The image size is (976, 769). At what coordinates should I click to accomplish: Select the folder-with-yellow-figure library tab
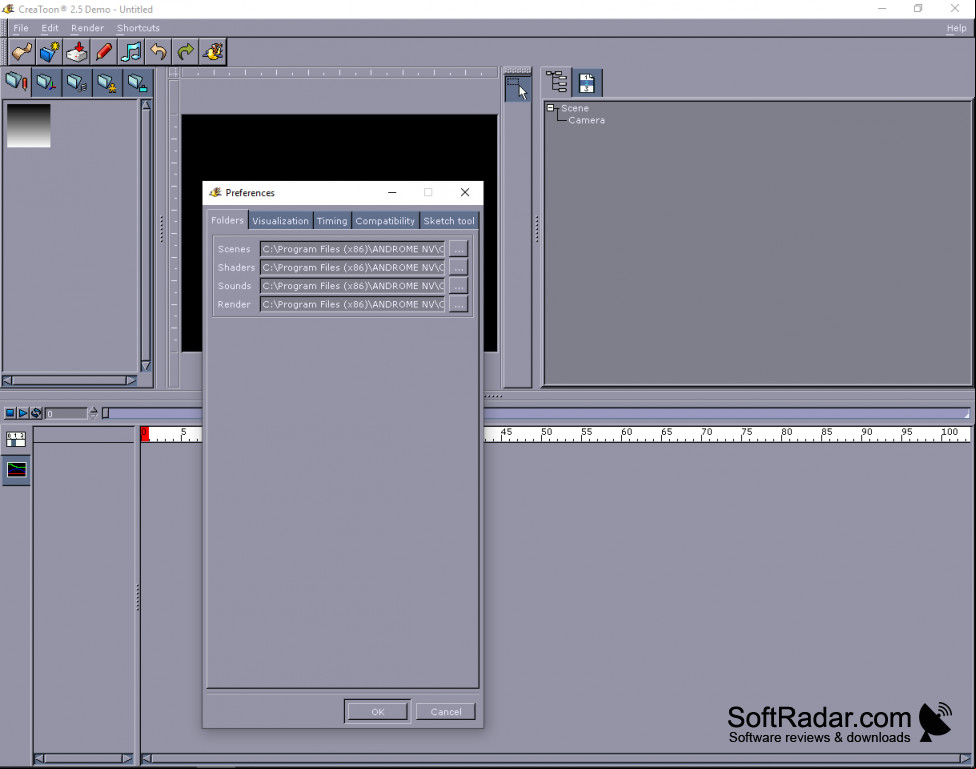coord(107,82)
